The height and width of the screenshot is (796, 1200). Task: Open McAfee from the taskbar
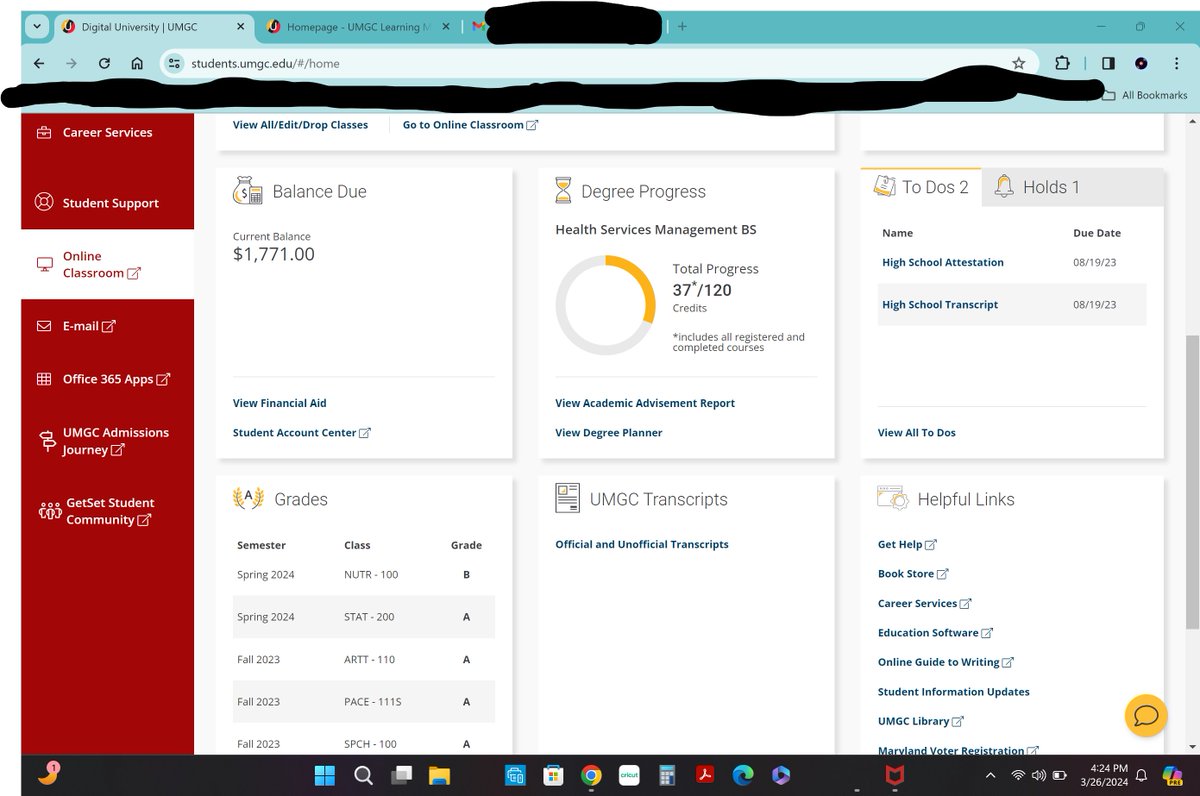point(895,775)
